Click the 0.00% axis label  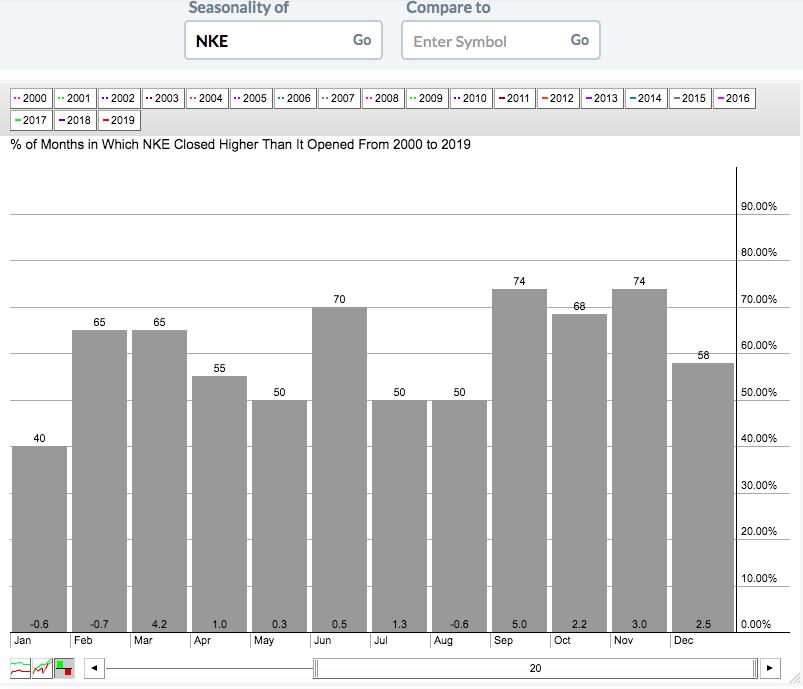(x=756, y=624)
